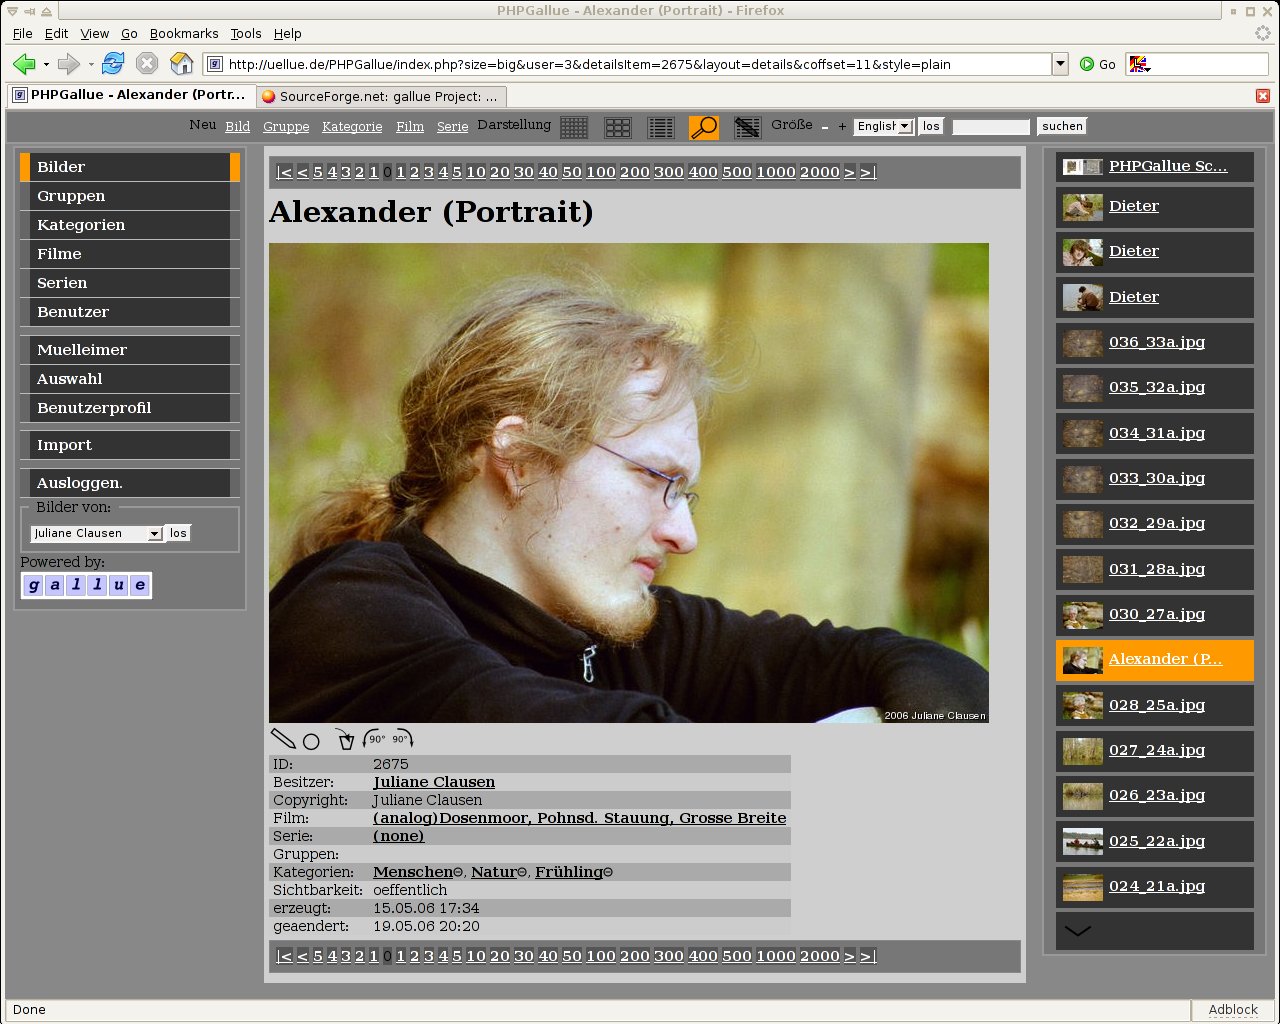
Task: Click the 027_24a.jpg thumbnail
Action: [x=1082, y=750]
